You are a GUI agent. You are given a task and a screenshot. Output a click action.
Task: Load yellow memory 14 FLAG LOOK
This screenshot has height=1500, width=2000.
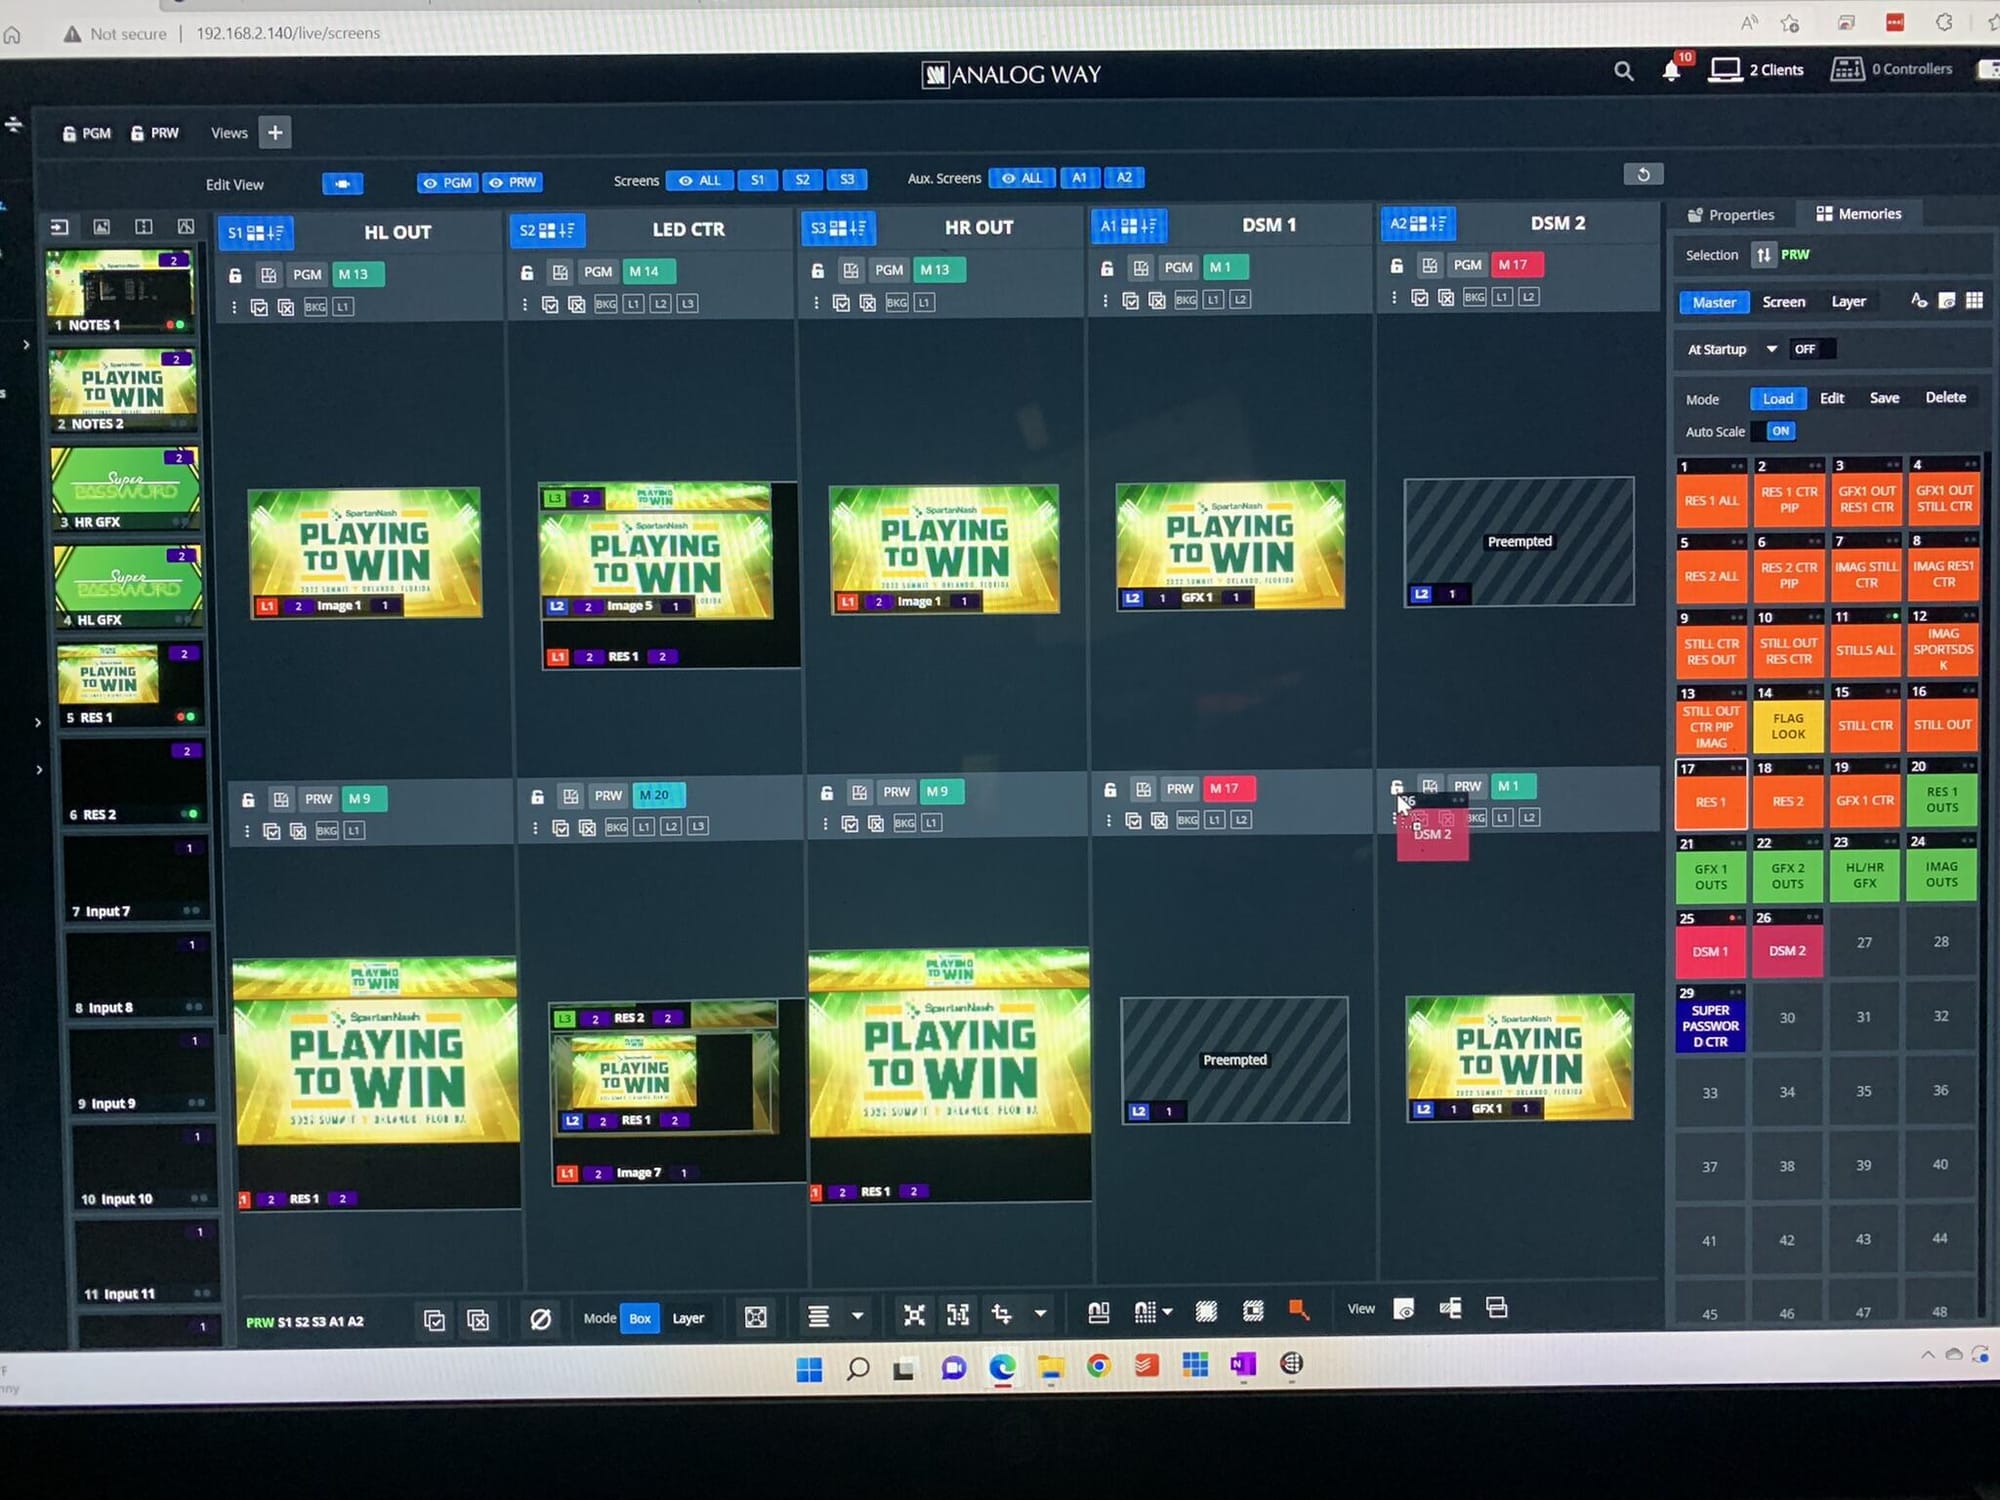click(x=1787, y=718)
